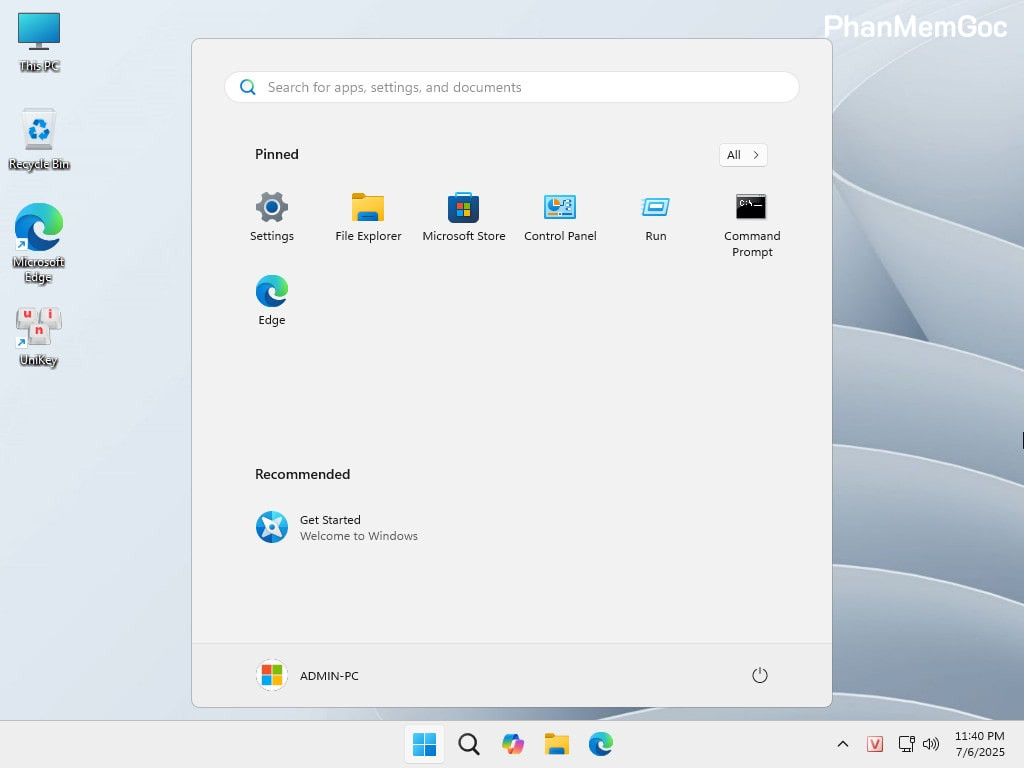The height and width of the screenshot is (768, 1024).
Task: Click the UniKey icon in the system tray
Action: point(875,744)
